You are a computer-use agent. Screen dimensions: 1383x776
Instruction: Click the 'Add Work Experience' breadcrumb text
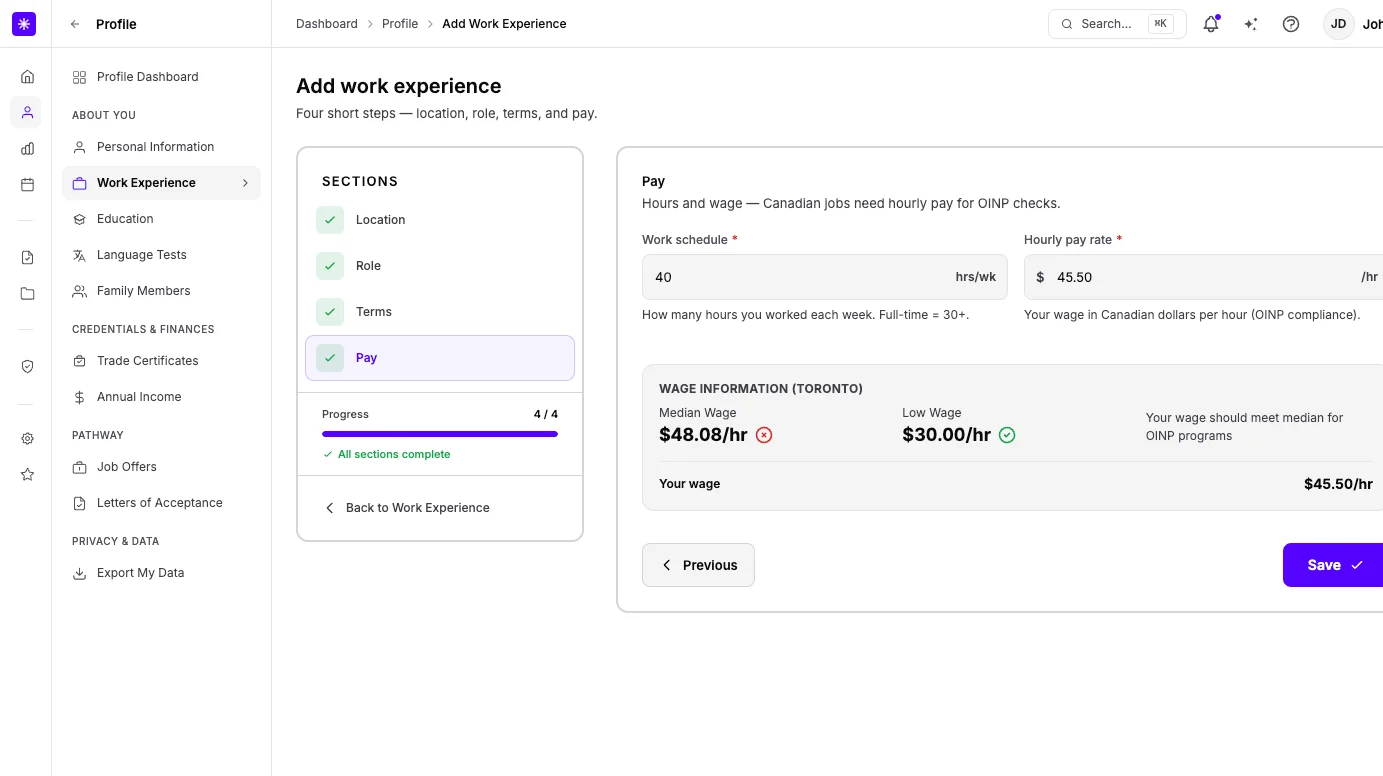point(504,24)
